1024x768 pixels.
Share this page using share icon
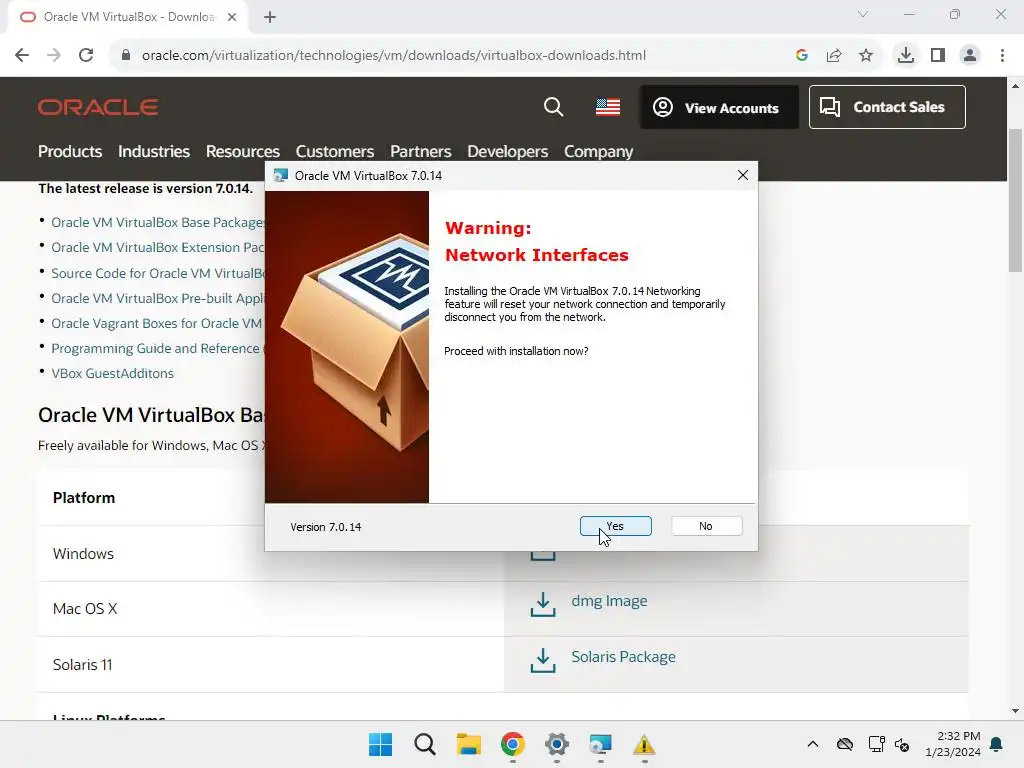coord(834,55)
